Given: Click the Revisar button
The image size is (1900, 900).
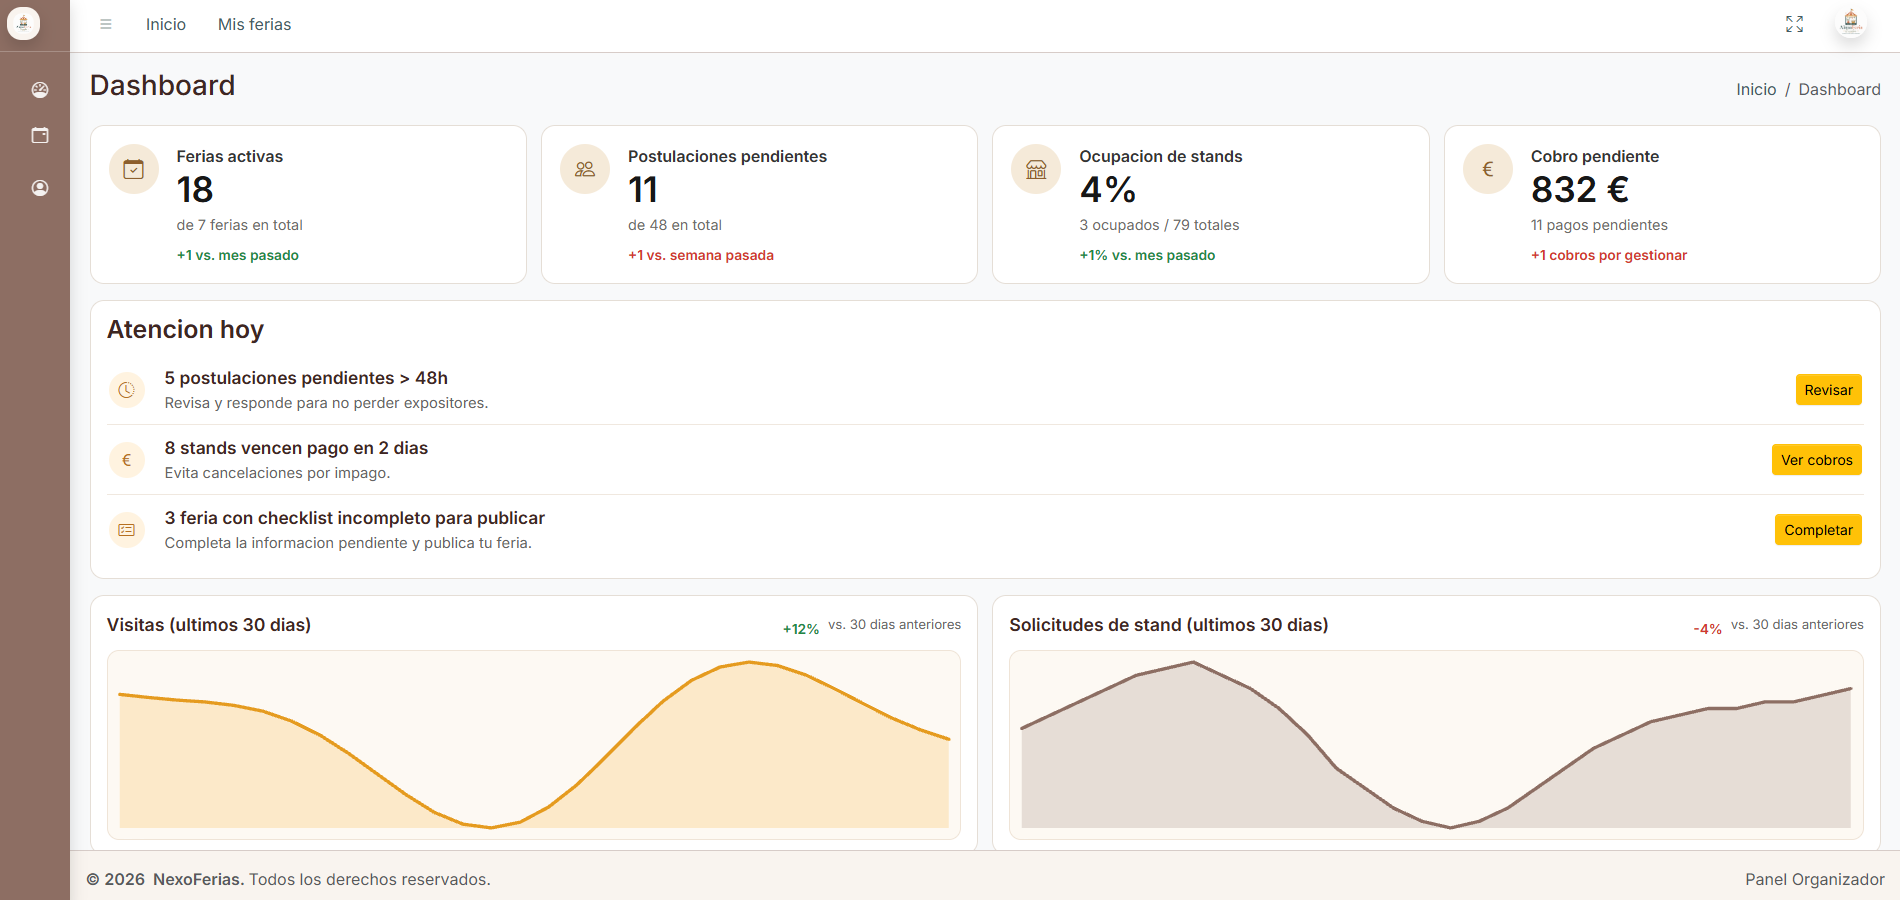Looking at the screenshot, I should 1828,390.
